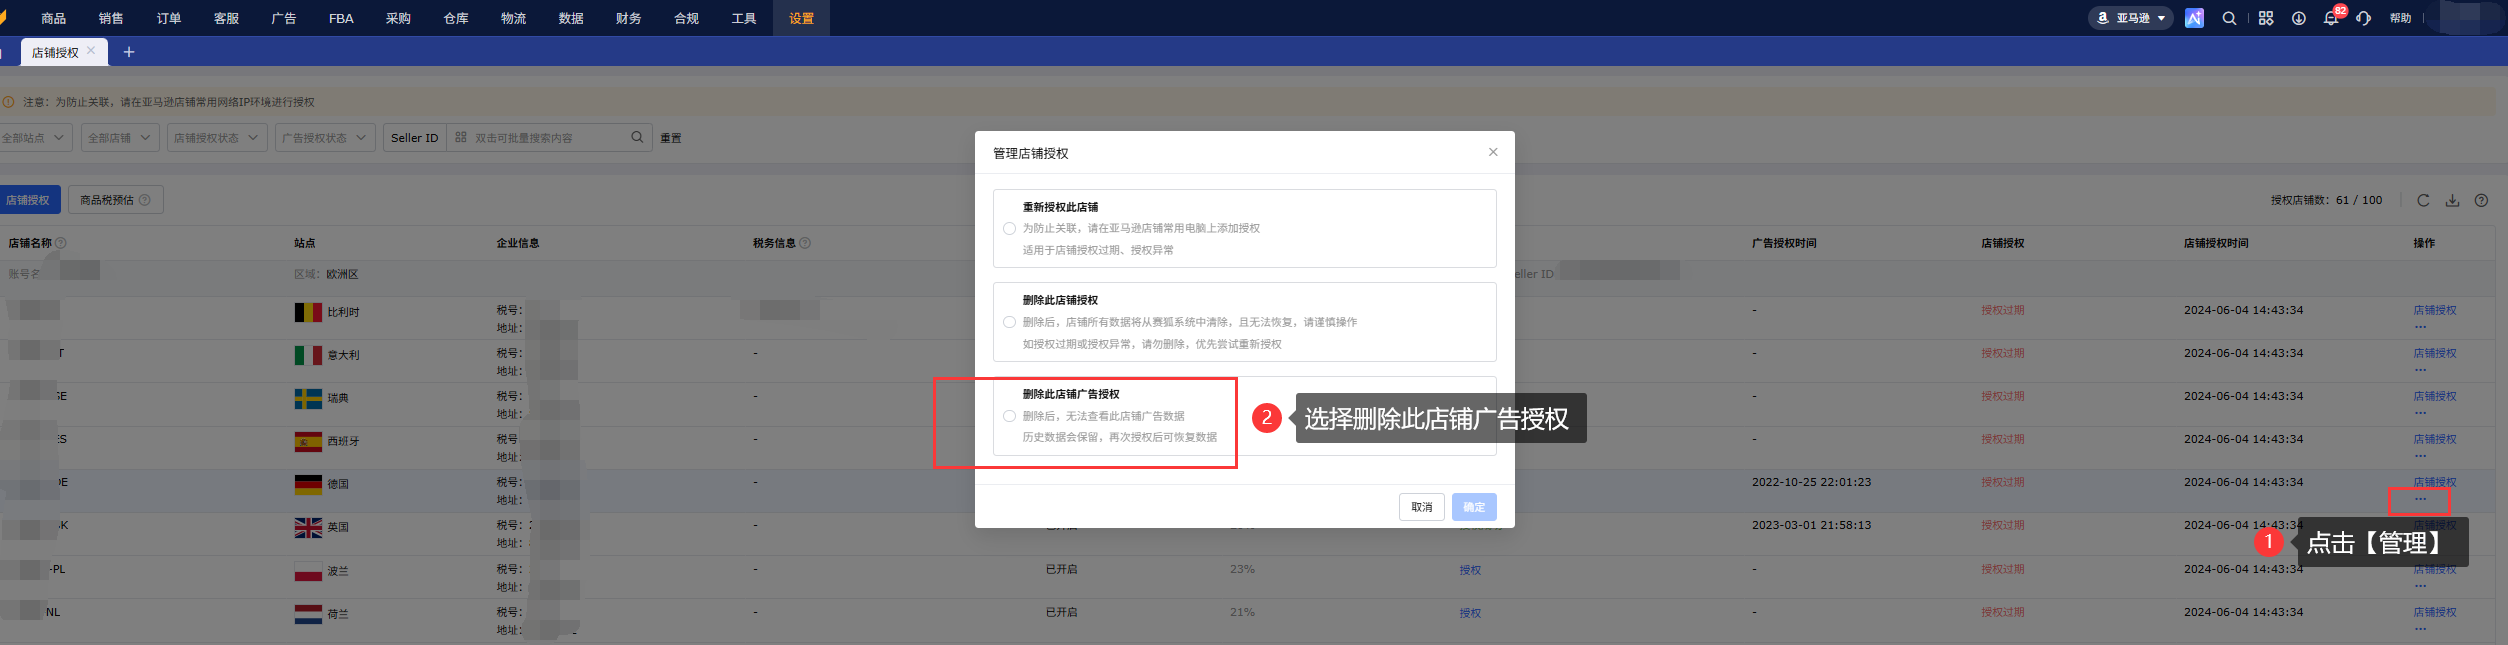
Task: Click the 授权 link in the 荷兰 row
Action: coord(1470,613)
